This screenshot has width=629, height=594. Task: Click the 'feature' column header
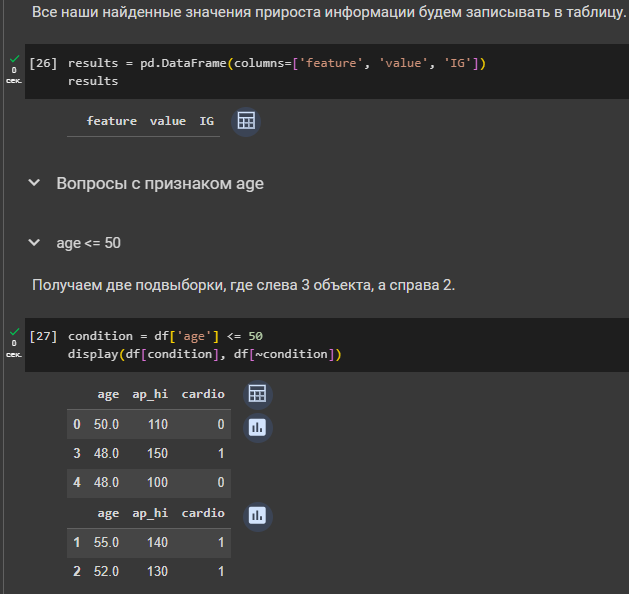(x=112, y=121)
